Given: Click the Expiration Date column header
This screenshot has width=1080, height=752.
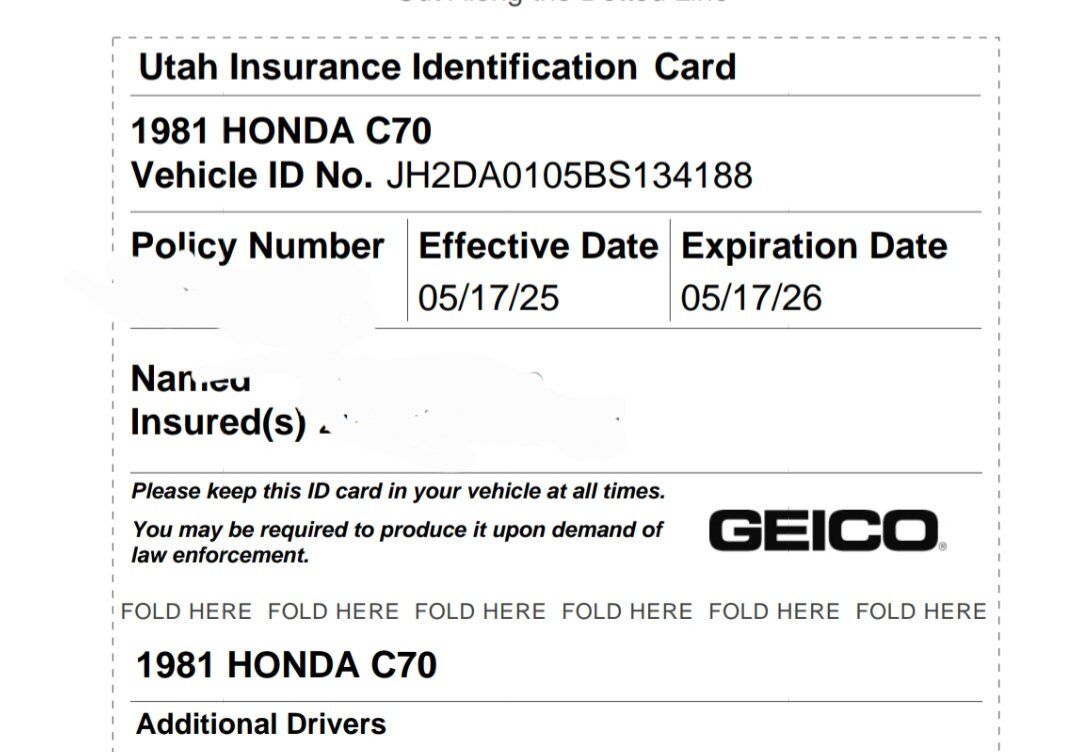Looking at the screenshot, I should (814, 246).
